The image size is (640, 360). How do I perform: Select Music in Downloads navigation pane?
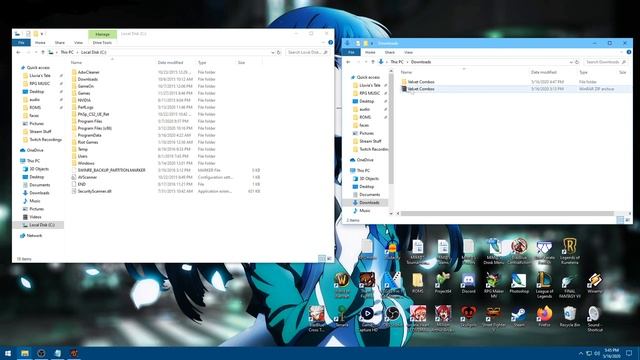pyautogui.click(x=364, y=211)
